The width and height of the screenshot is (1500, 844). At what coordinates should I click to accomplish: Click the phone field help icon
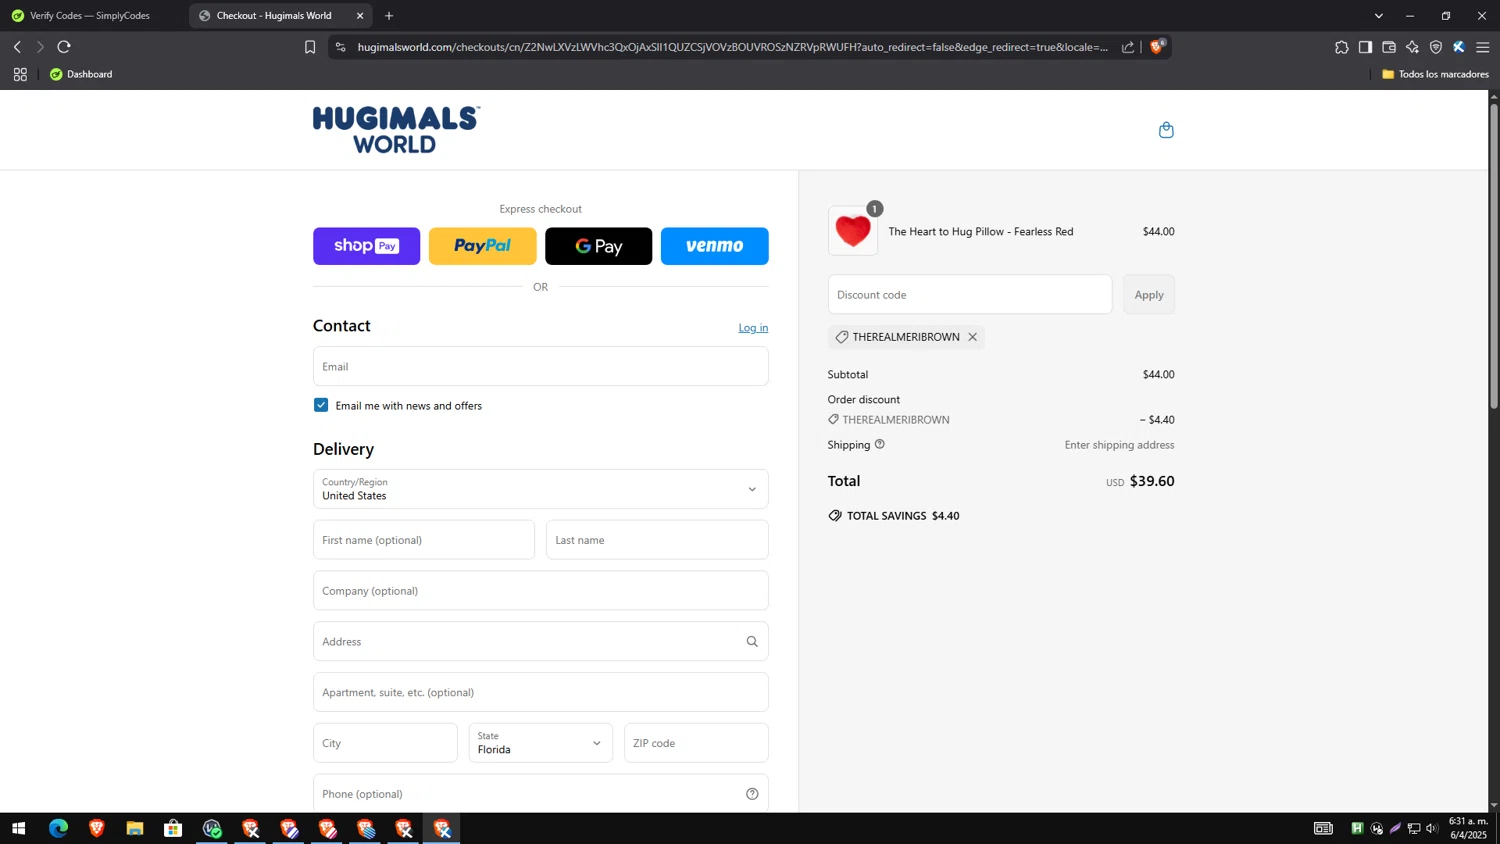tap(752, 794)
